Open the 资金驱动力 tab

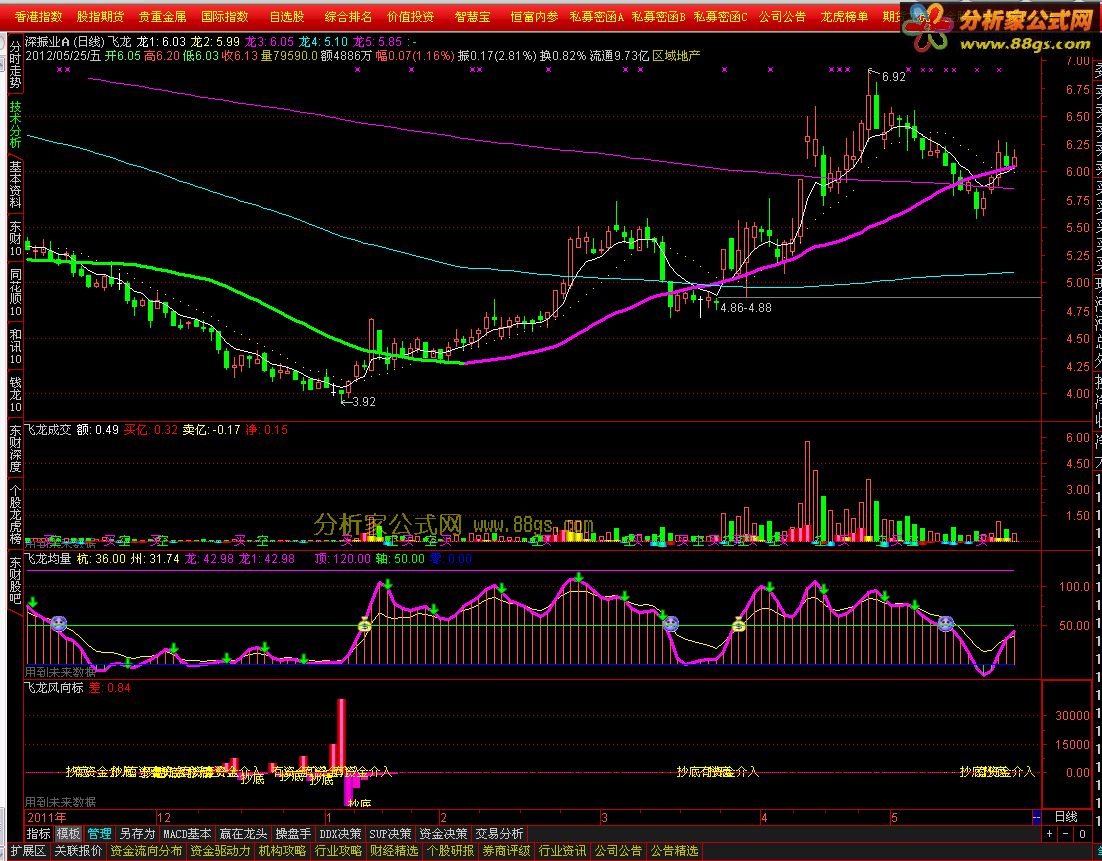pos(220,851)
